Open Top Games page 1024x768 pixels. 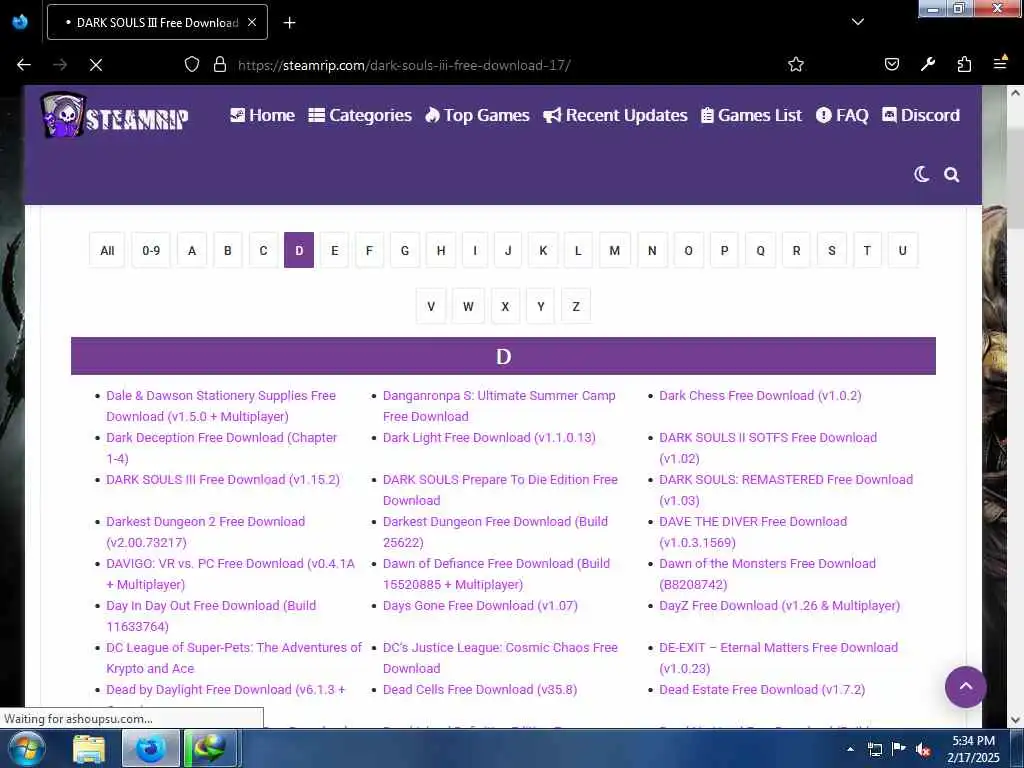coord(477,116)
